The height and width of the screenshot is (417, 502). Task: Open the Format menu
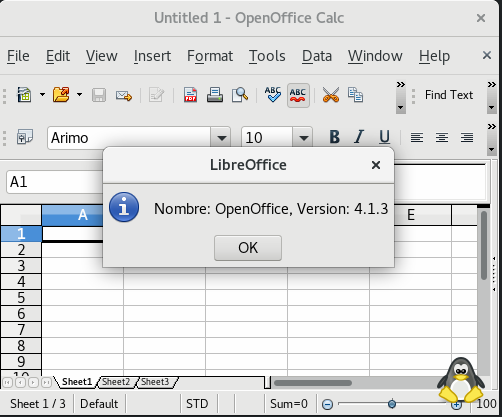pyautogui.click(x=210, y=56)
